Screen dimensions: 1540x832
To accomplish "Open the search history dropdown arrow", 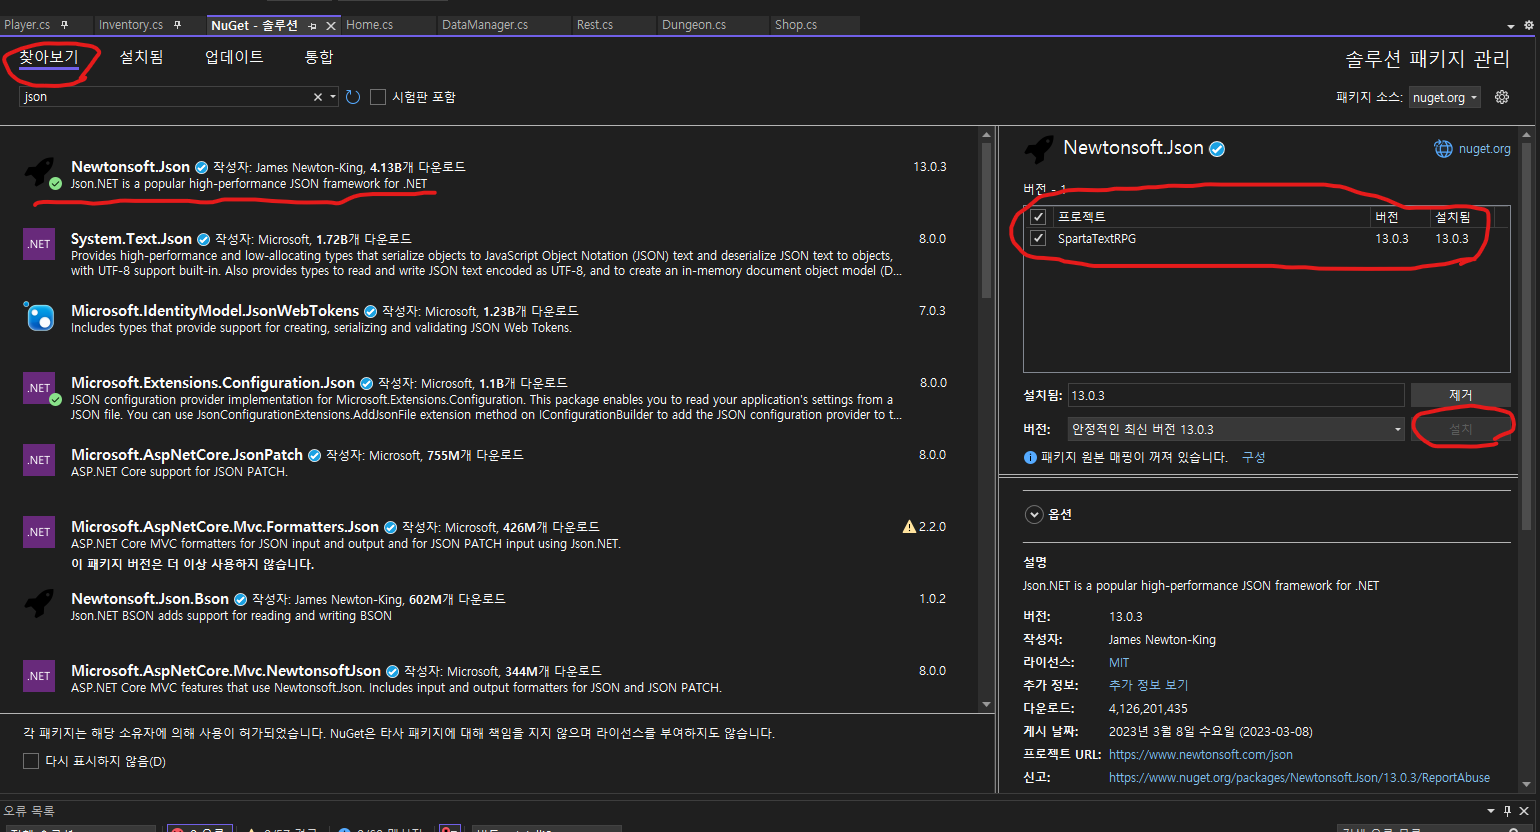I will (333, 97).
